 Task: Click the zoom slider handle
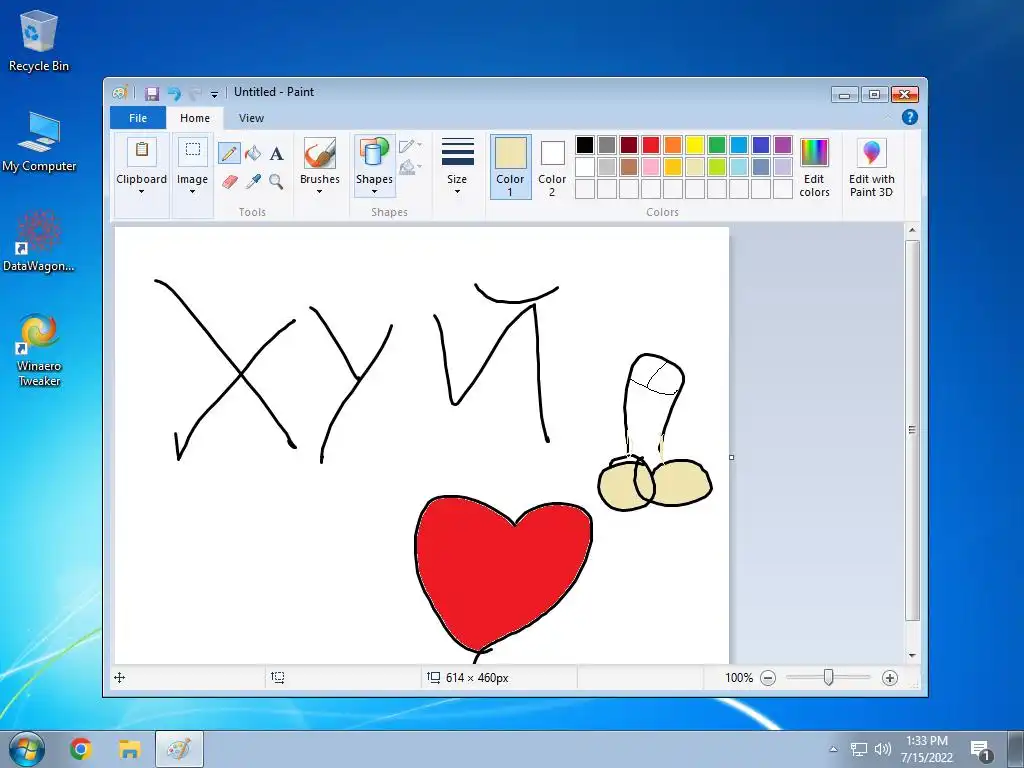click(x=828, y=677)
